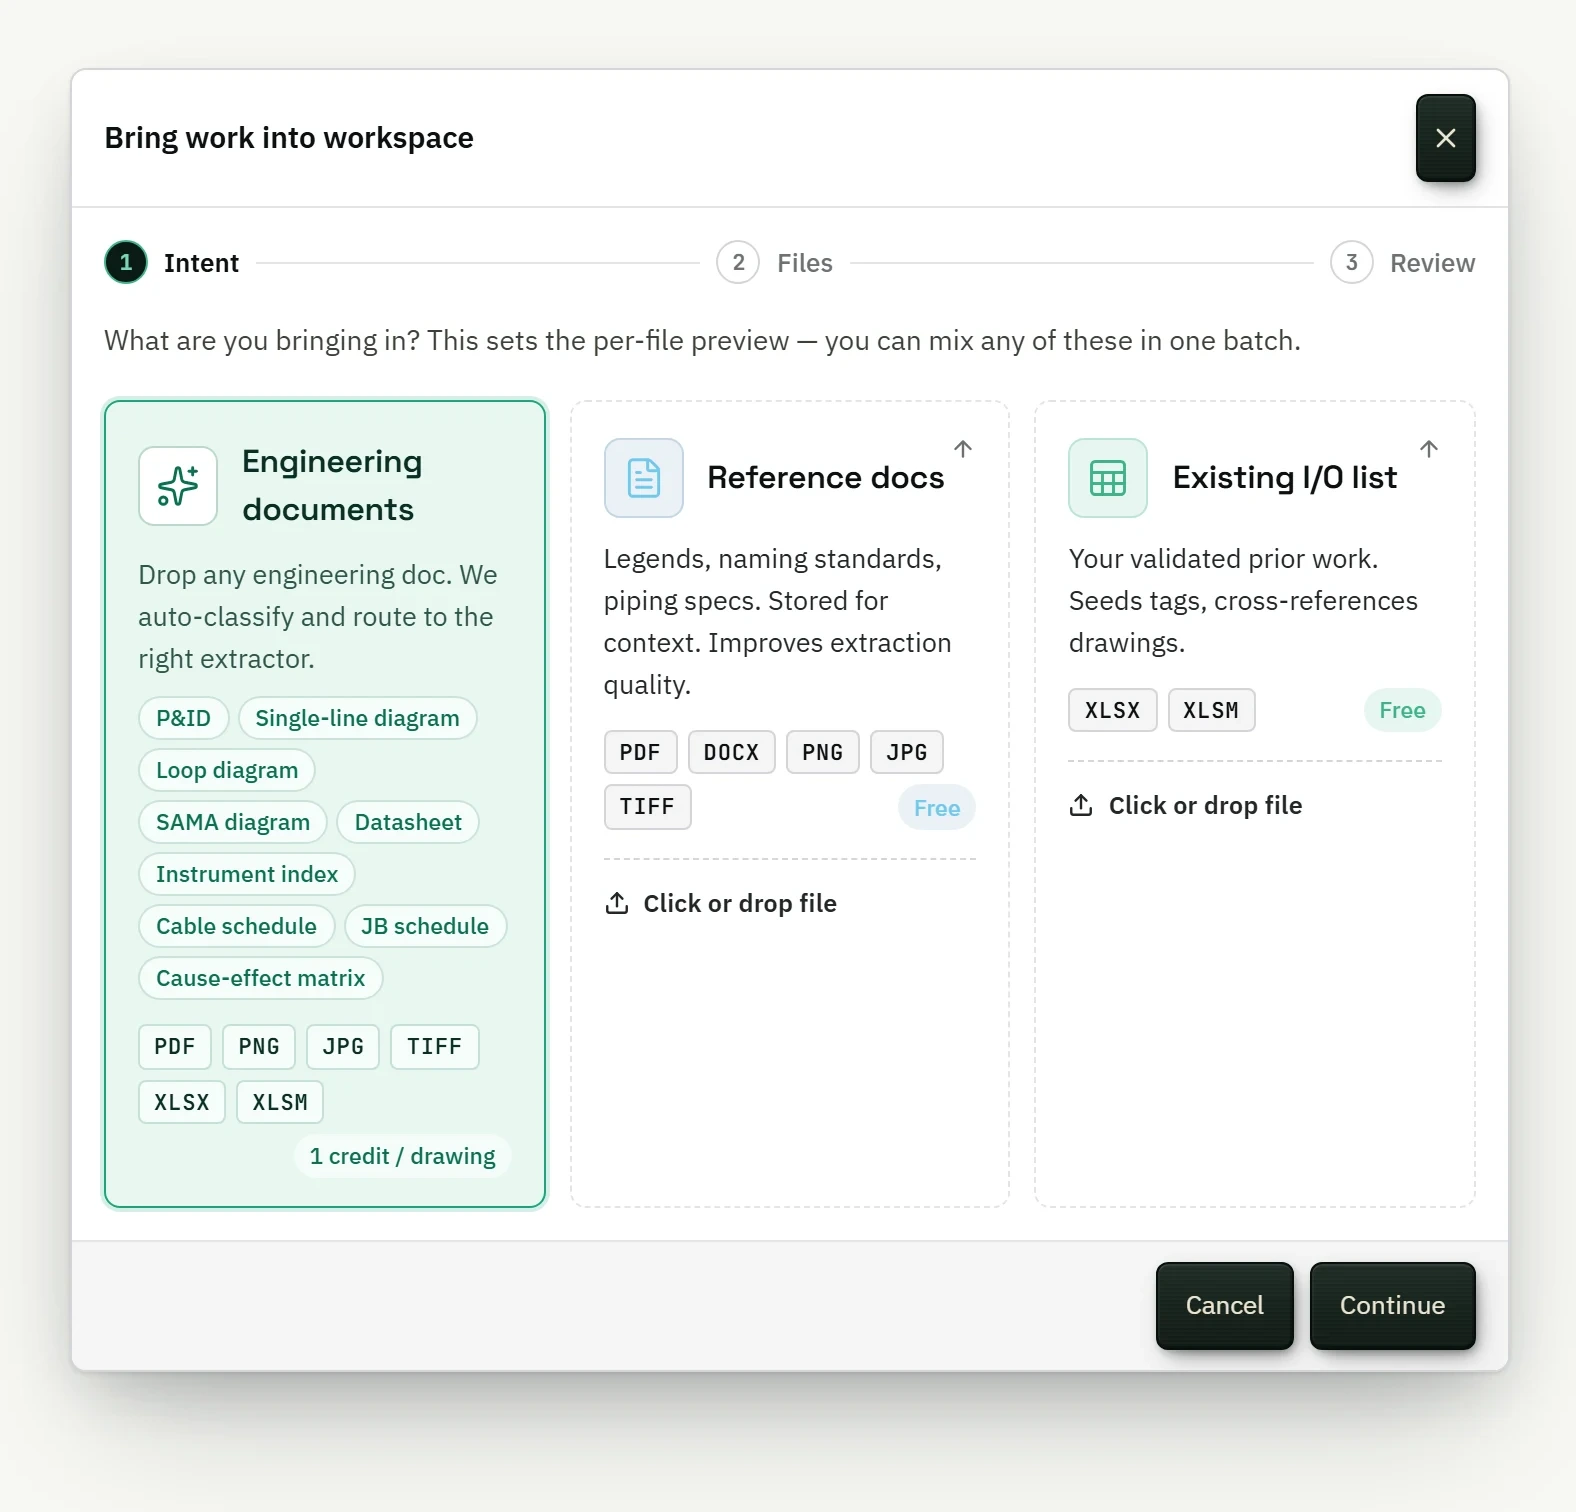This screenshot has width=1576, height=1512.
Task: Click PDF format chip in Reference docs
Action: (x=640, y=752)
